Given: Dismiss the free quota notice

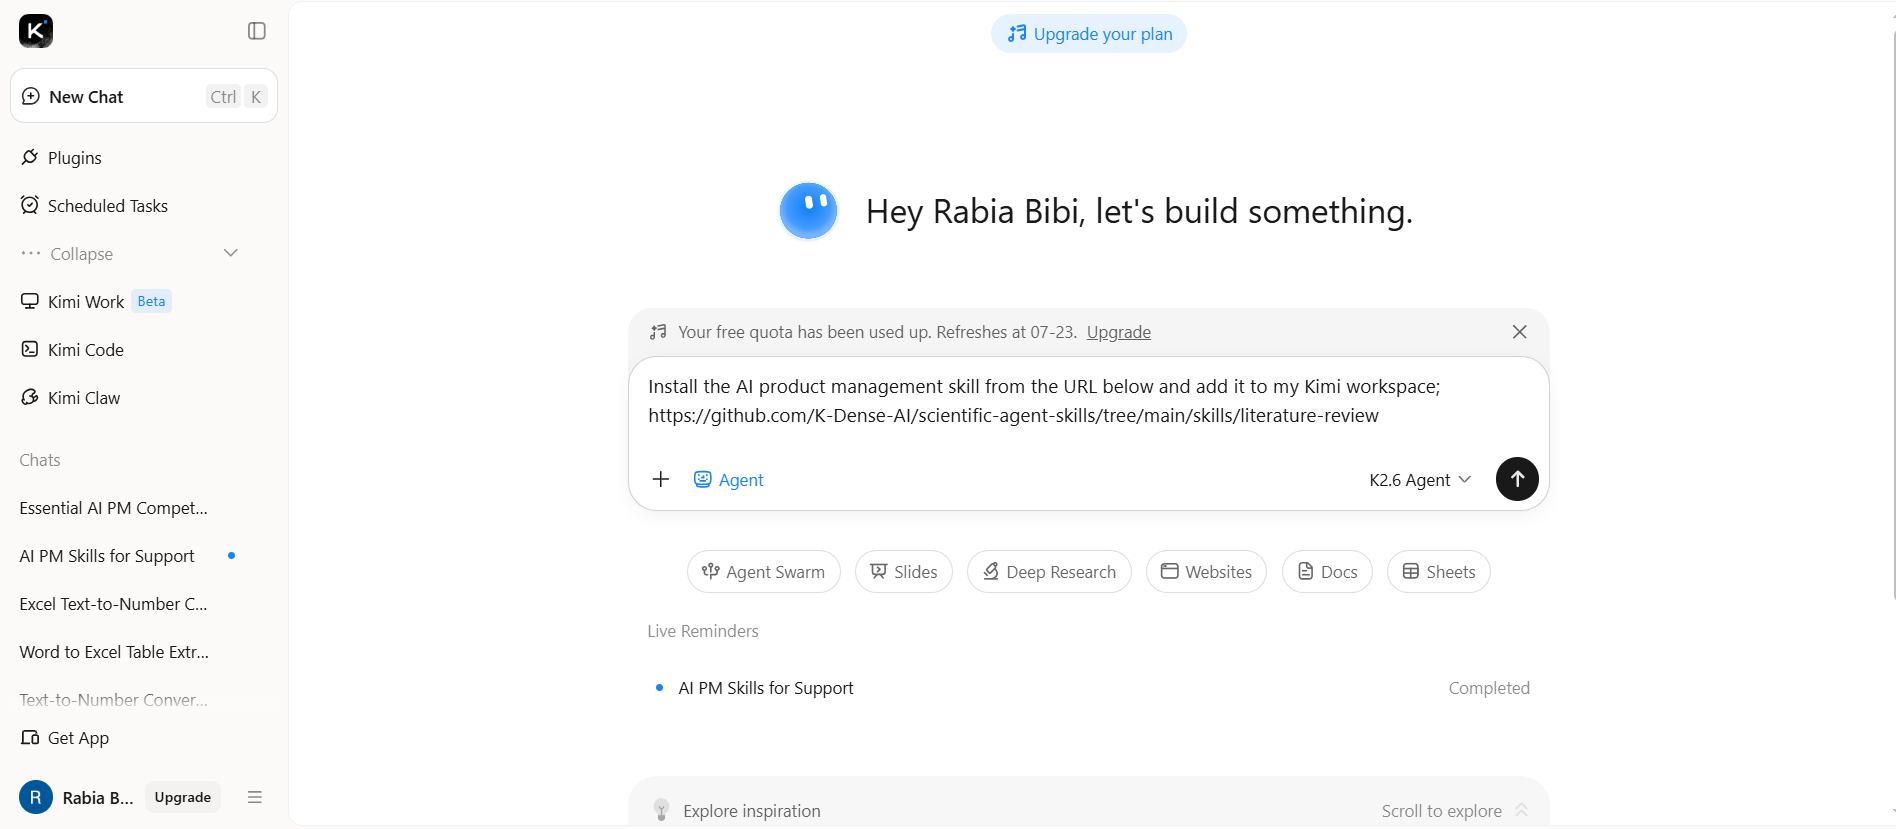Looking at the screenshot, I should coord(1519,332).
